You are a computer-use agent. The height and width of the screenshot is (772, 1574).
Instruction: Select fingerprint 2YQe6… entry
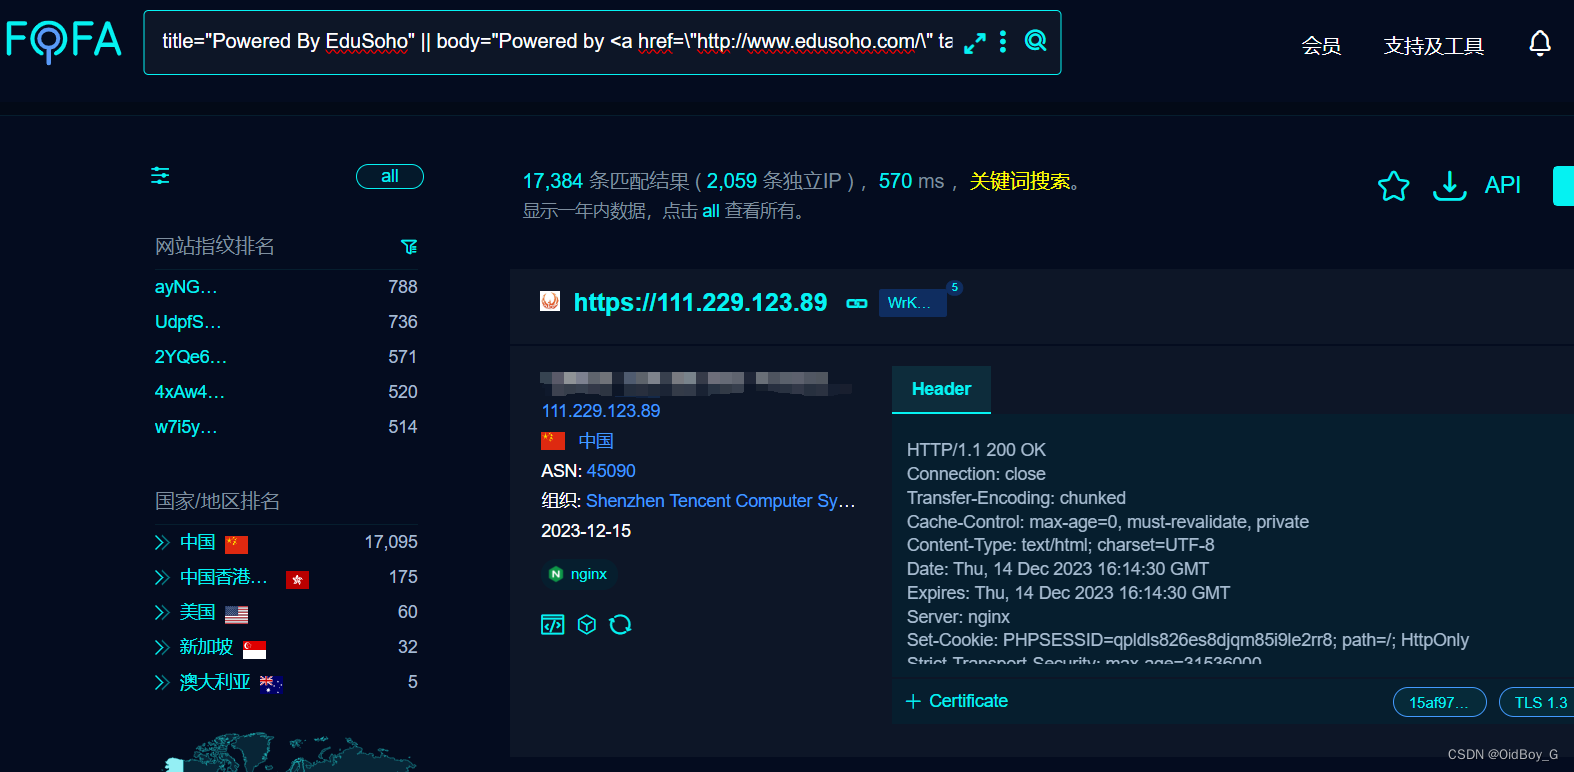(x=191, y=357)
